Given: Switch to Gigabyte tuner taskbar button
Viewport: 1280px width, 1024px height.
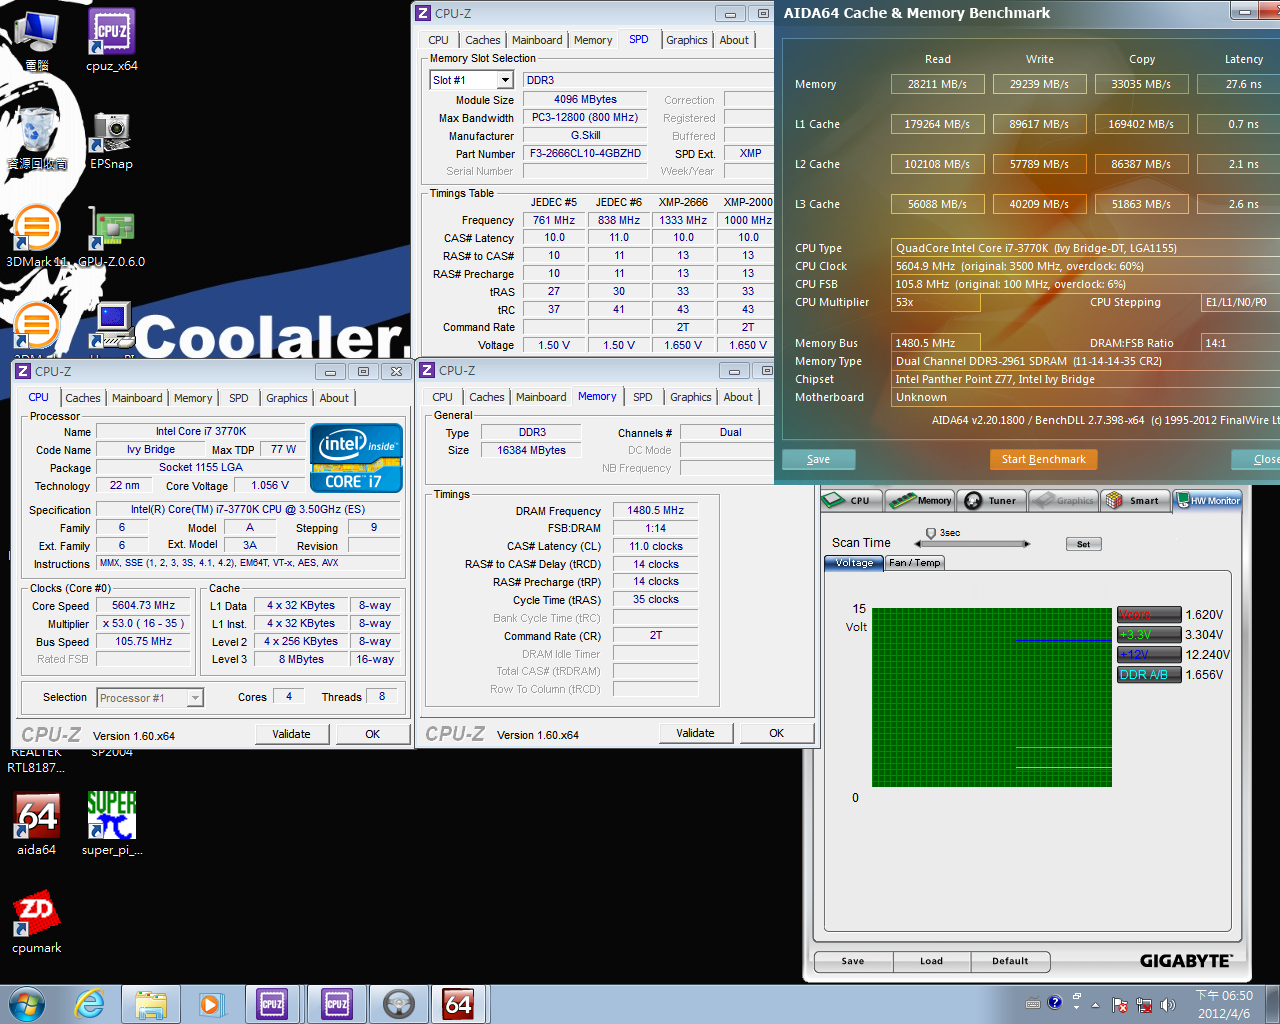Looking at the screenshot, I should click(x=399, y=1004).
